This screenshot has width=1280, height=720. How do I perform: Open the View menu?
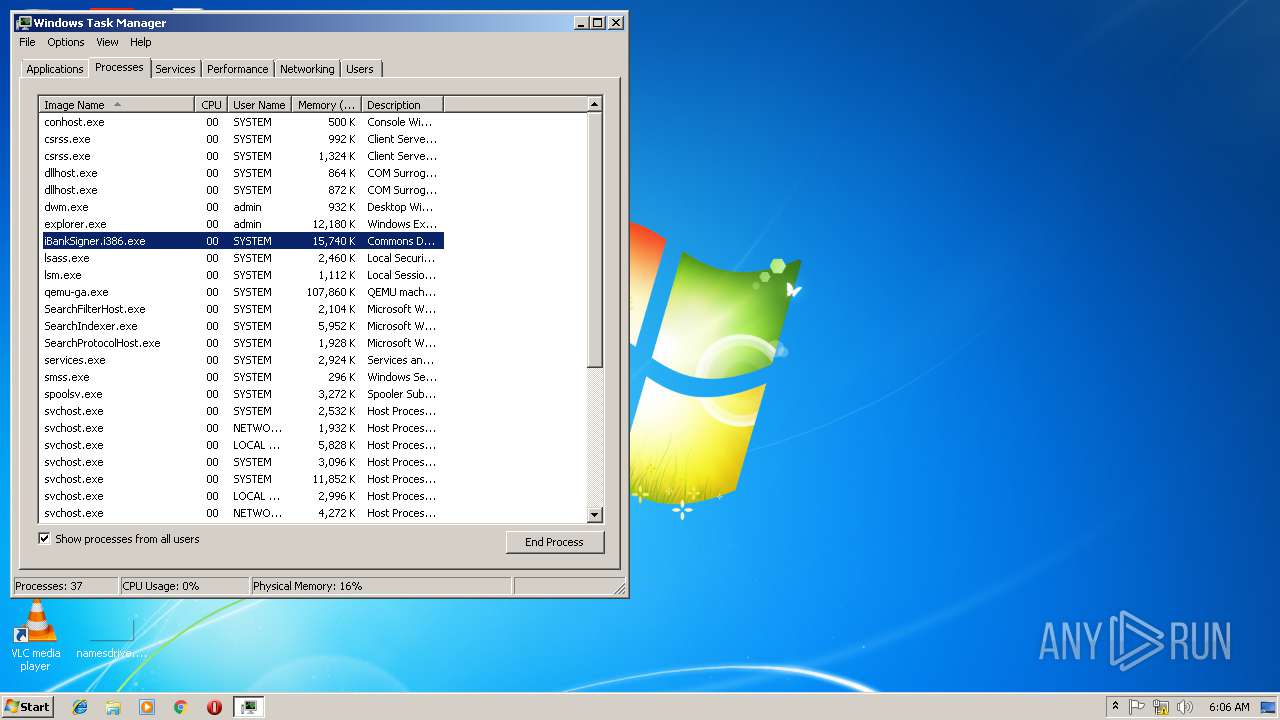[107, 42]
